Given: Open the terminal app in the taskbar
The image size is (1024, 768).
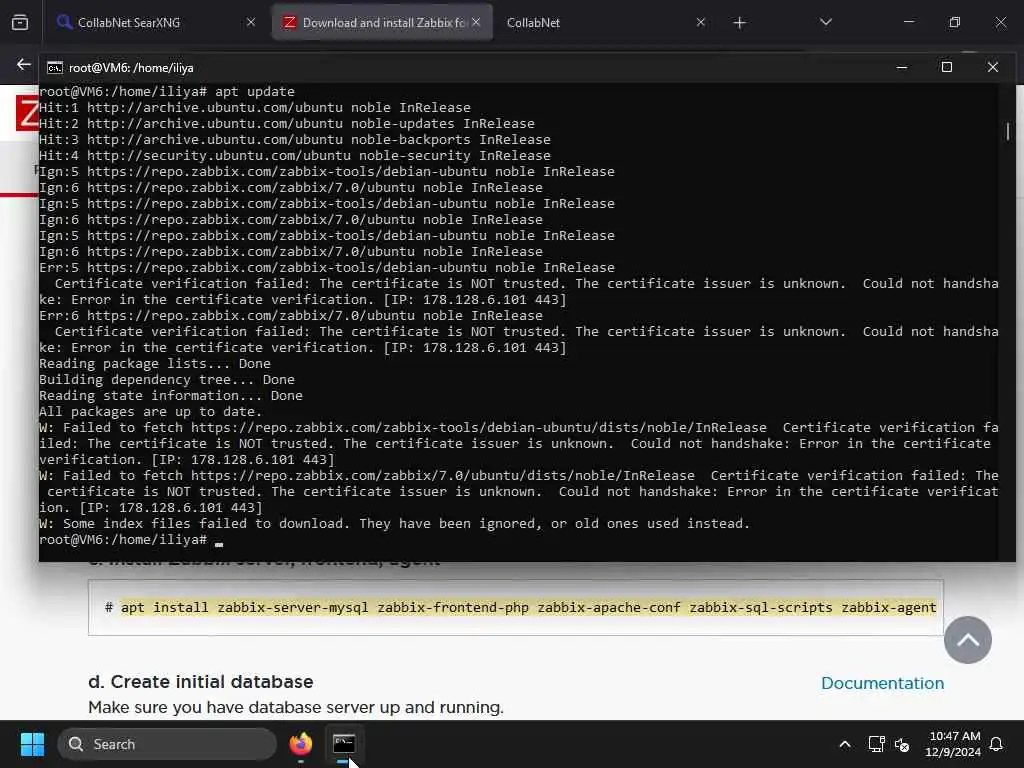Looking at the screenshot, I should coord(344,744).
